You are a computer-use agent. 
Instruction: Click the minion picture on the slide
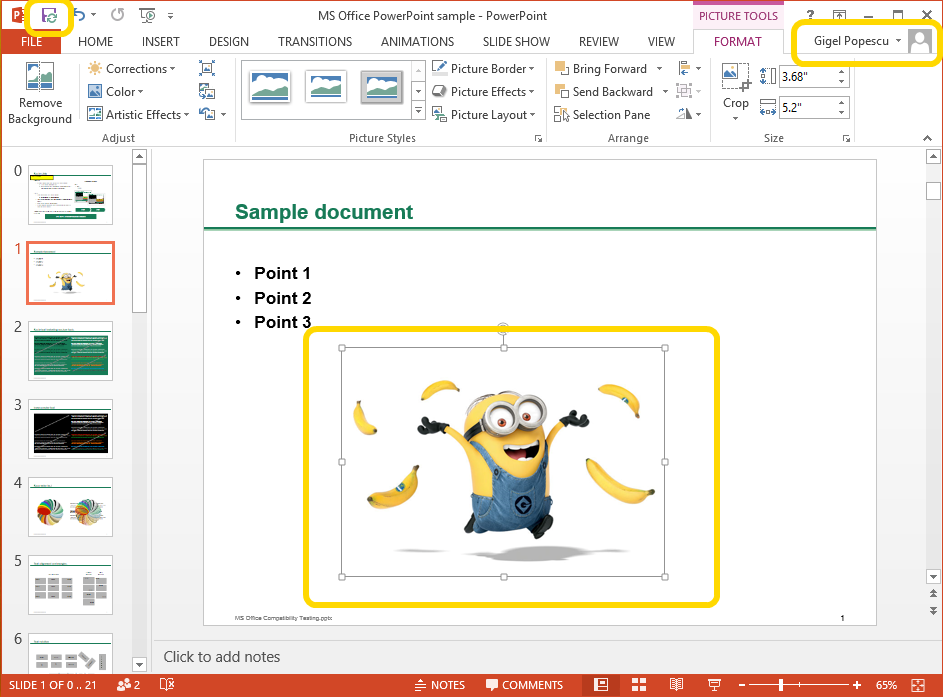click(x=503, y=462)
